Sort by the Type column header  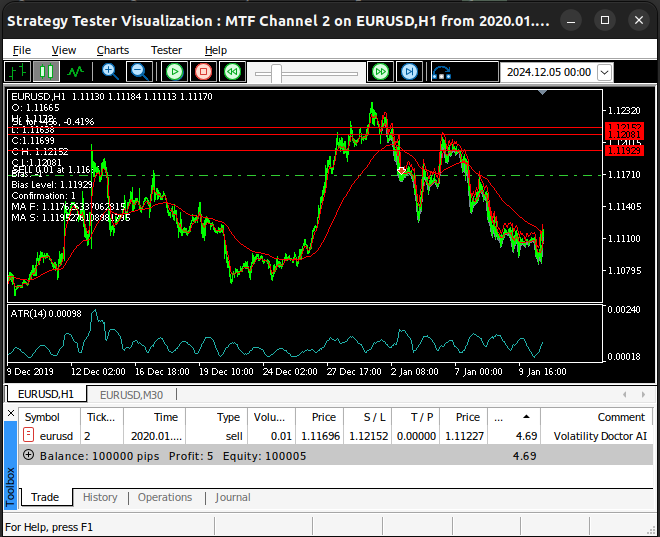(x=216, y=417)
